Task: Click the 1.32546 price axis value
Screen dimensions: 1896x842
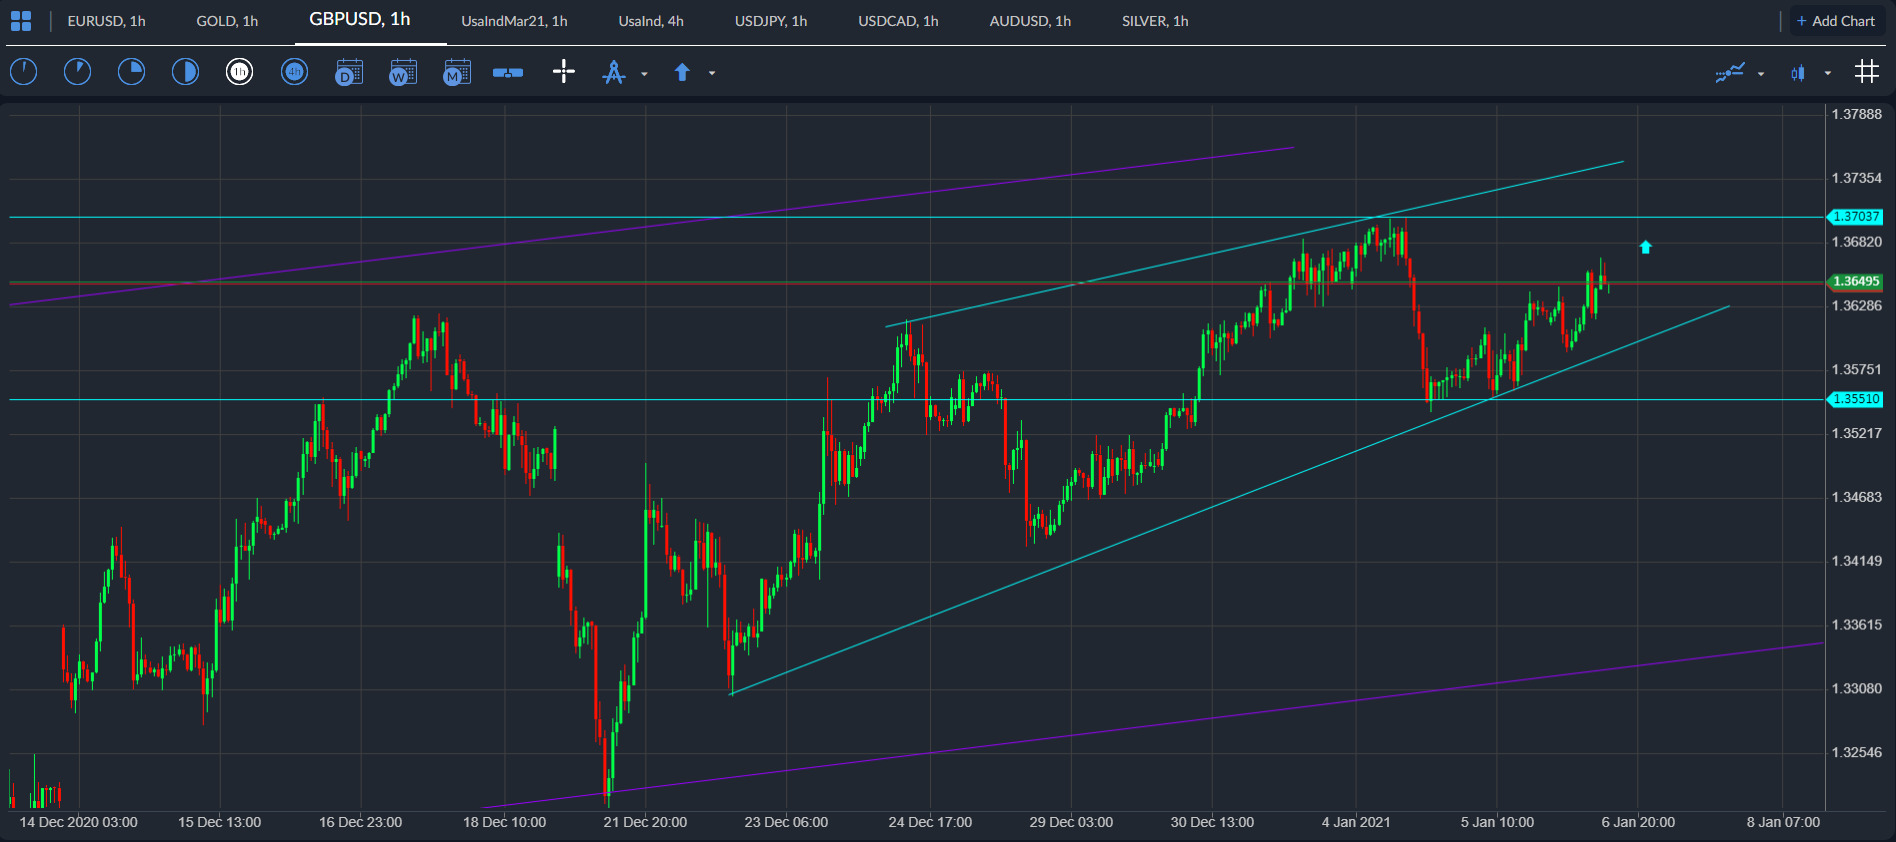Action: click(1856, 753)
